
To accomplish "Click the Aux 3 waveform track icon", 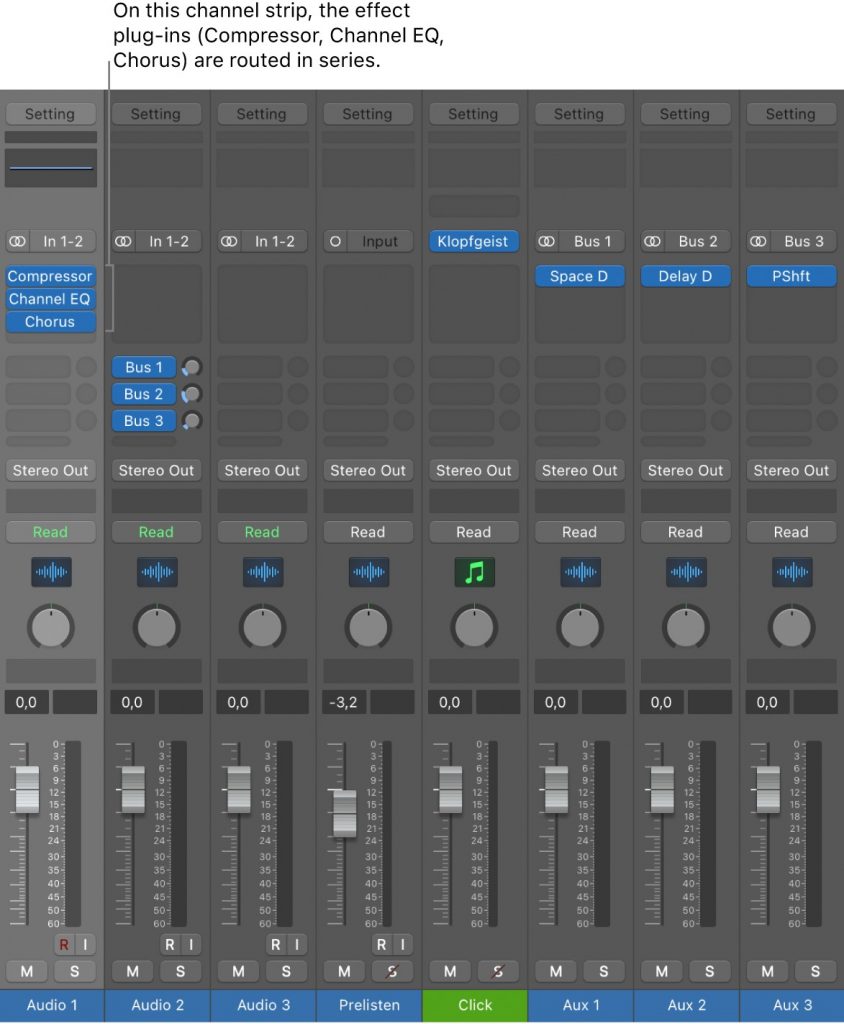I will 792,572.
